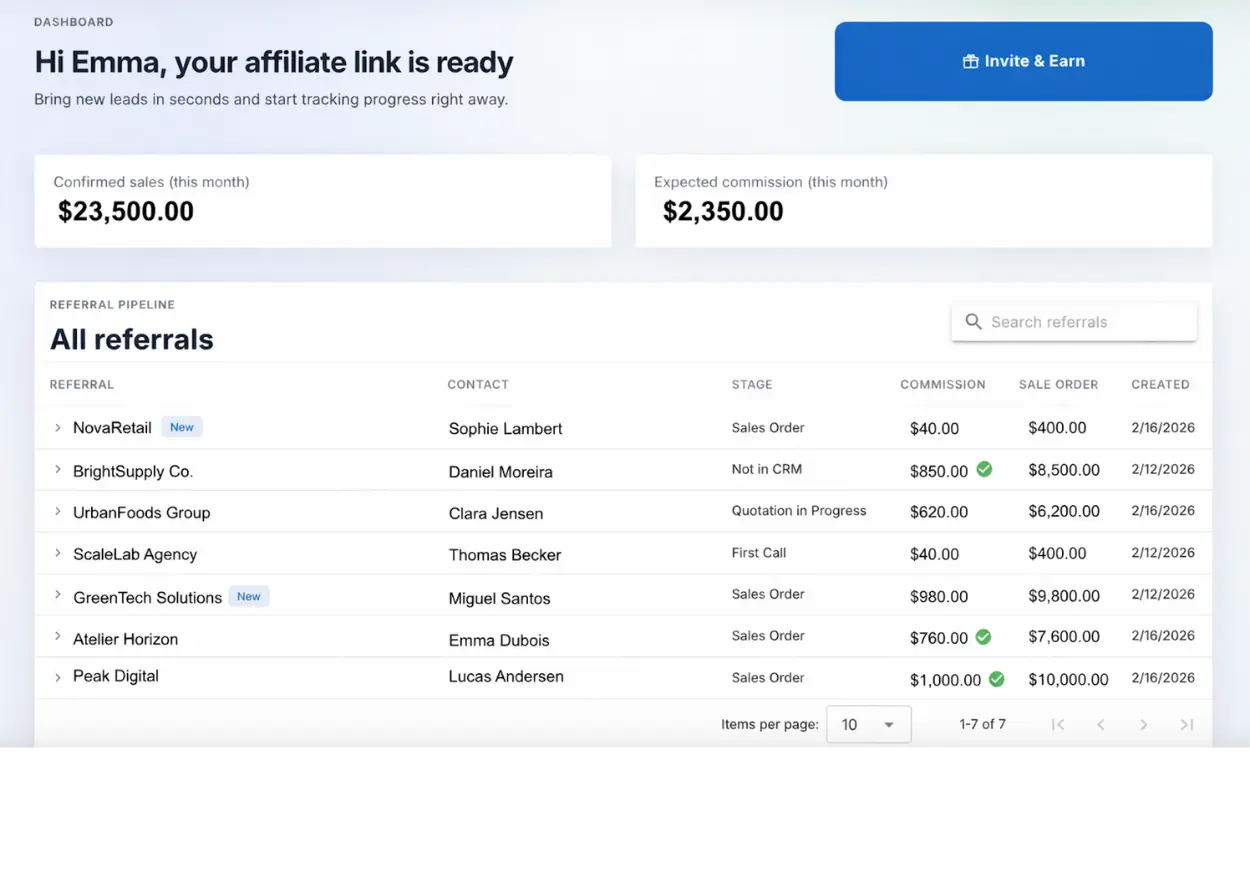This screenshot has width=1250, height=875.
Task: Open the Items per page dropdown
Action: coord(868,725)
